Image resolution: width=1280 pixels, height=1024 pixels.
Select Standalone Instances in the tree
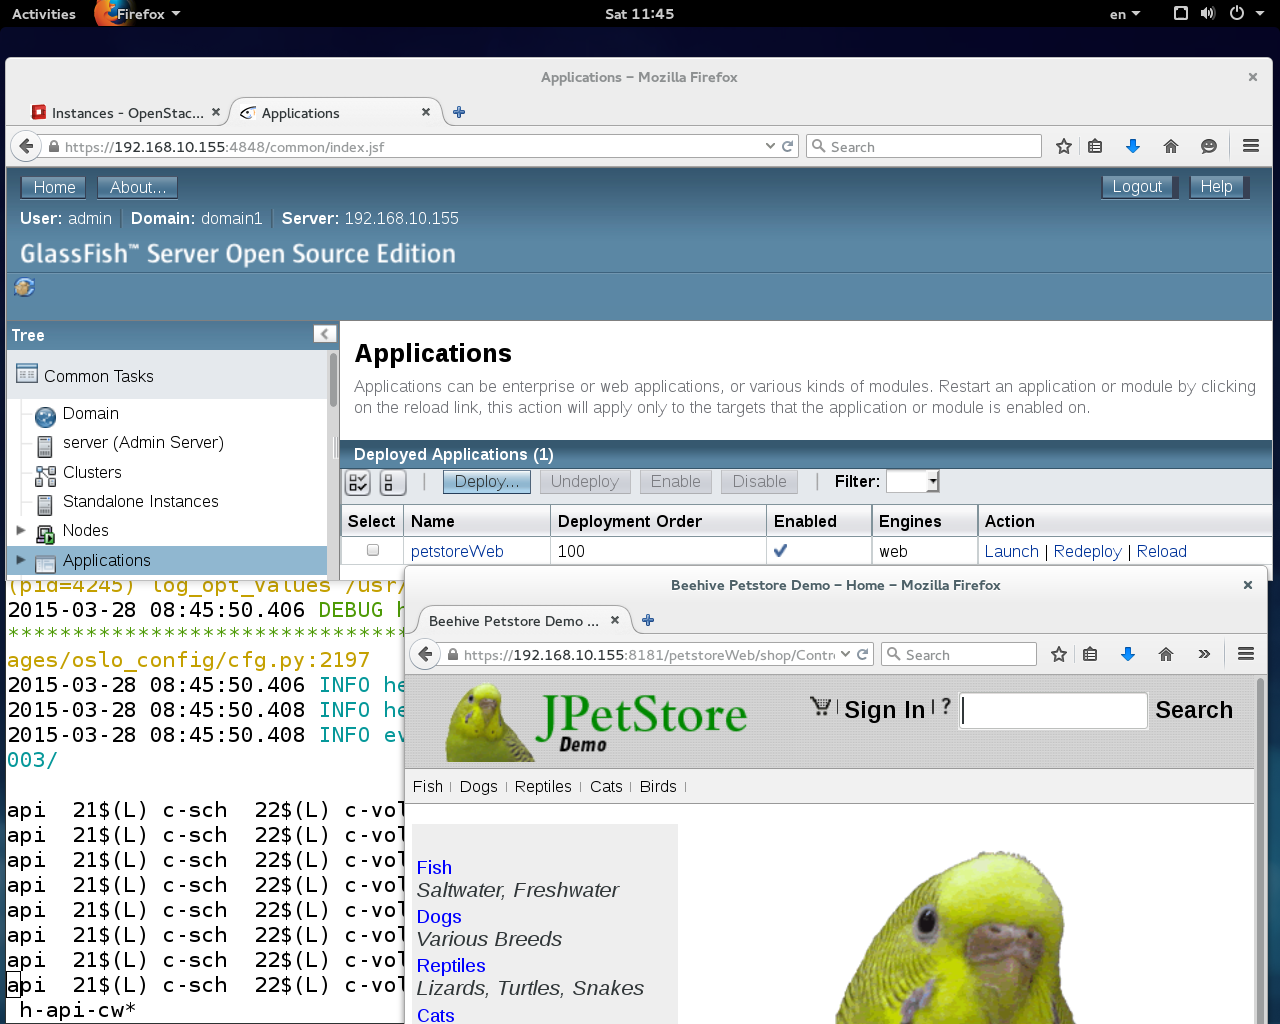[141, 501]
